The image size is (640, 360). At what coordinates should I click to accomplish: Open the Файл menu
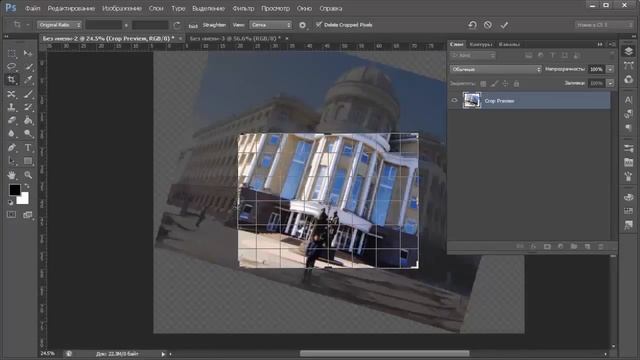click(32, 8)
